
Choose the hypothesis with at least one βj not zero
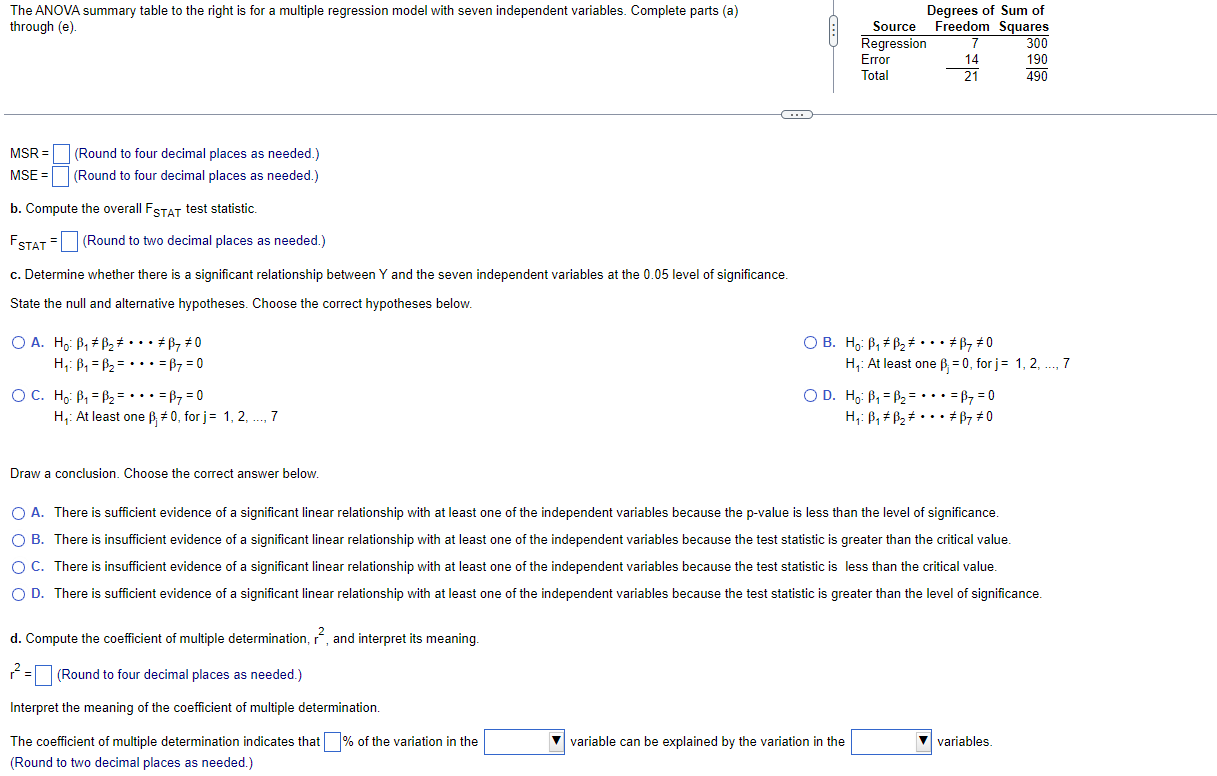tap(18, 395)
